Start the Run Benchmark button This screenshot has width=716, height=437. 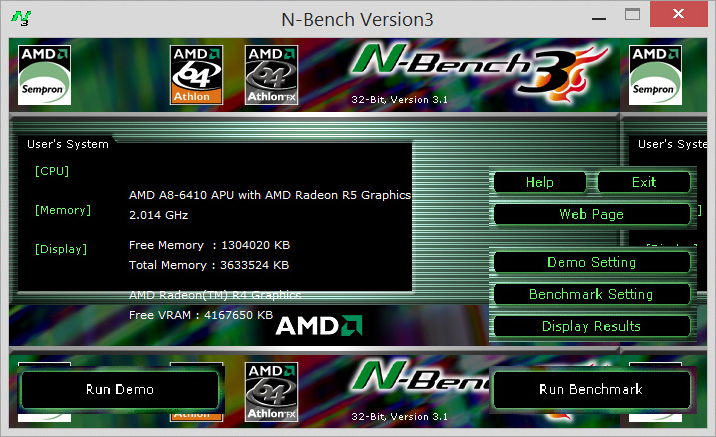[x=591, y=390]
